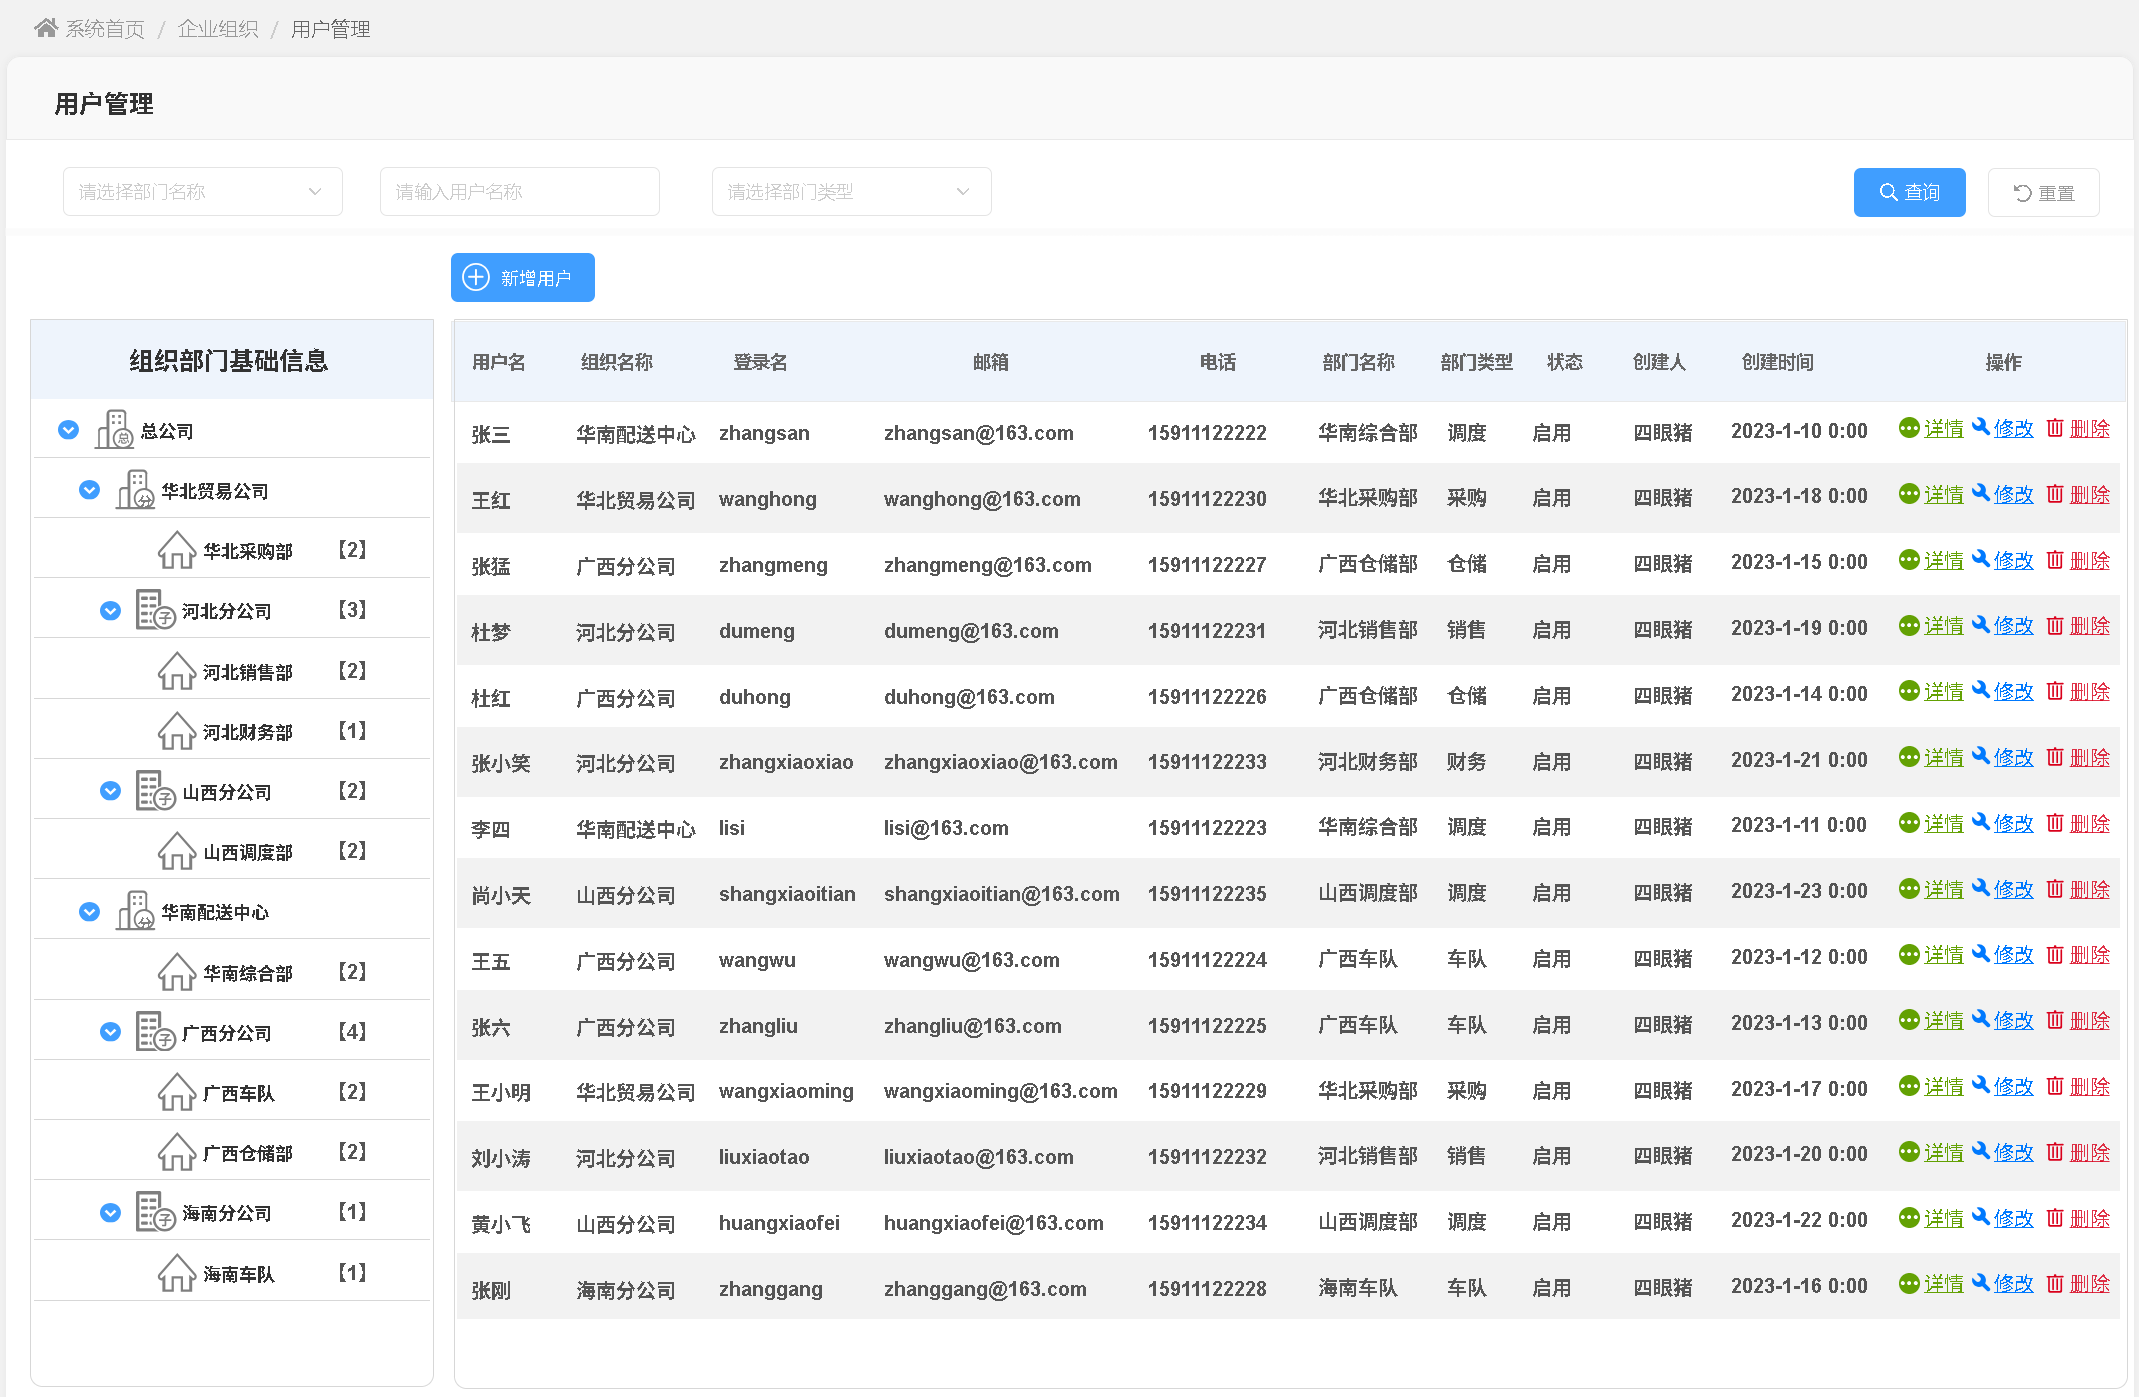Screen dimensions: 2139x1397
Task: Click the home icon in breadcrumb
Action: point(45,28)
